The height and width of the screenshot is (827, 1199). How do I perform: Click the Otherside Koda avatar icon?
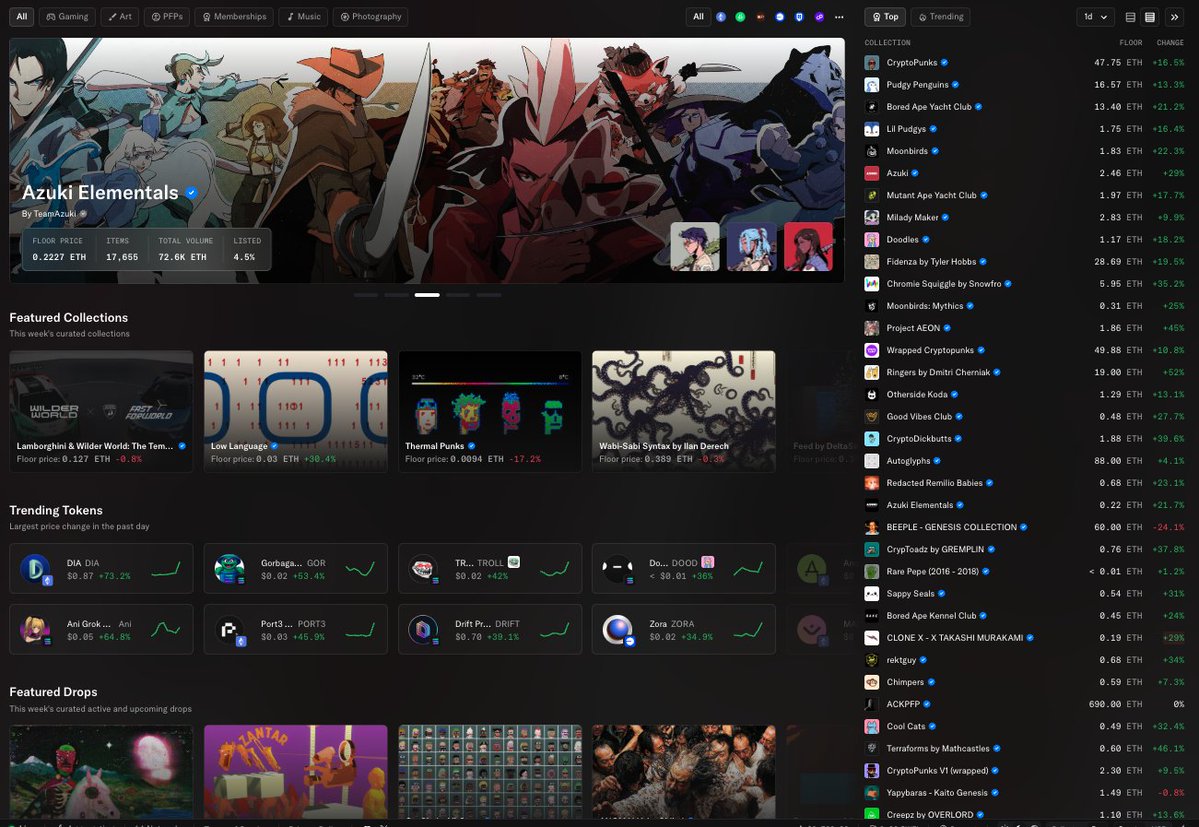click(x=872, y=394)
